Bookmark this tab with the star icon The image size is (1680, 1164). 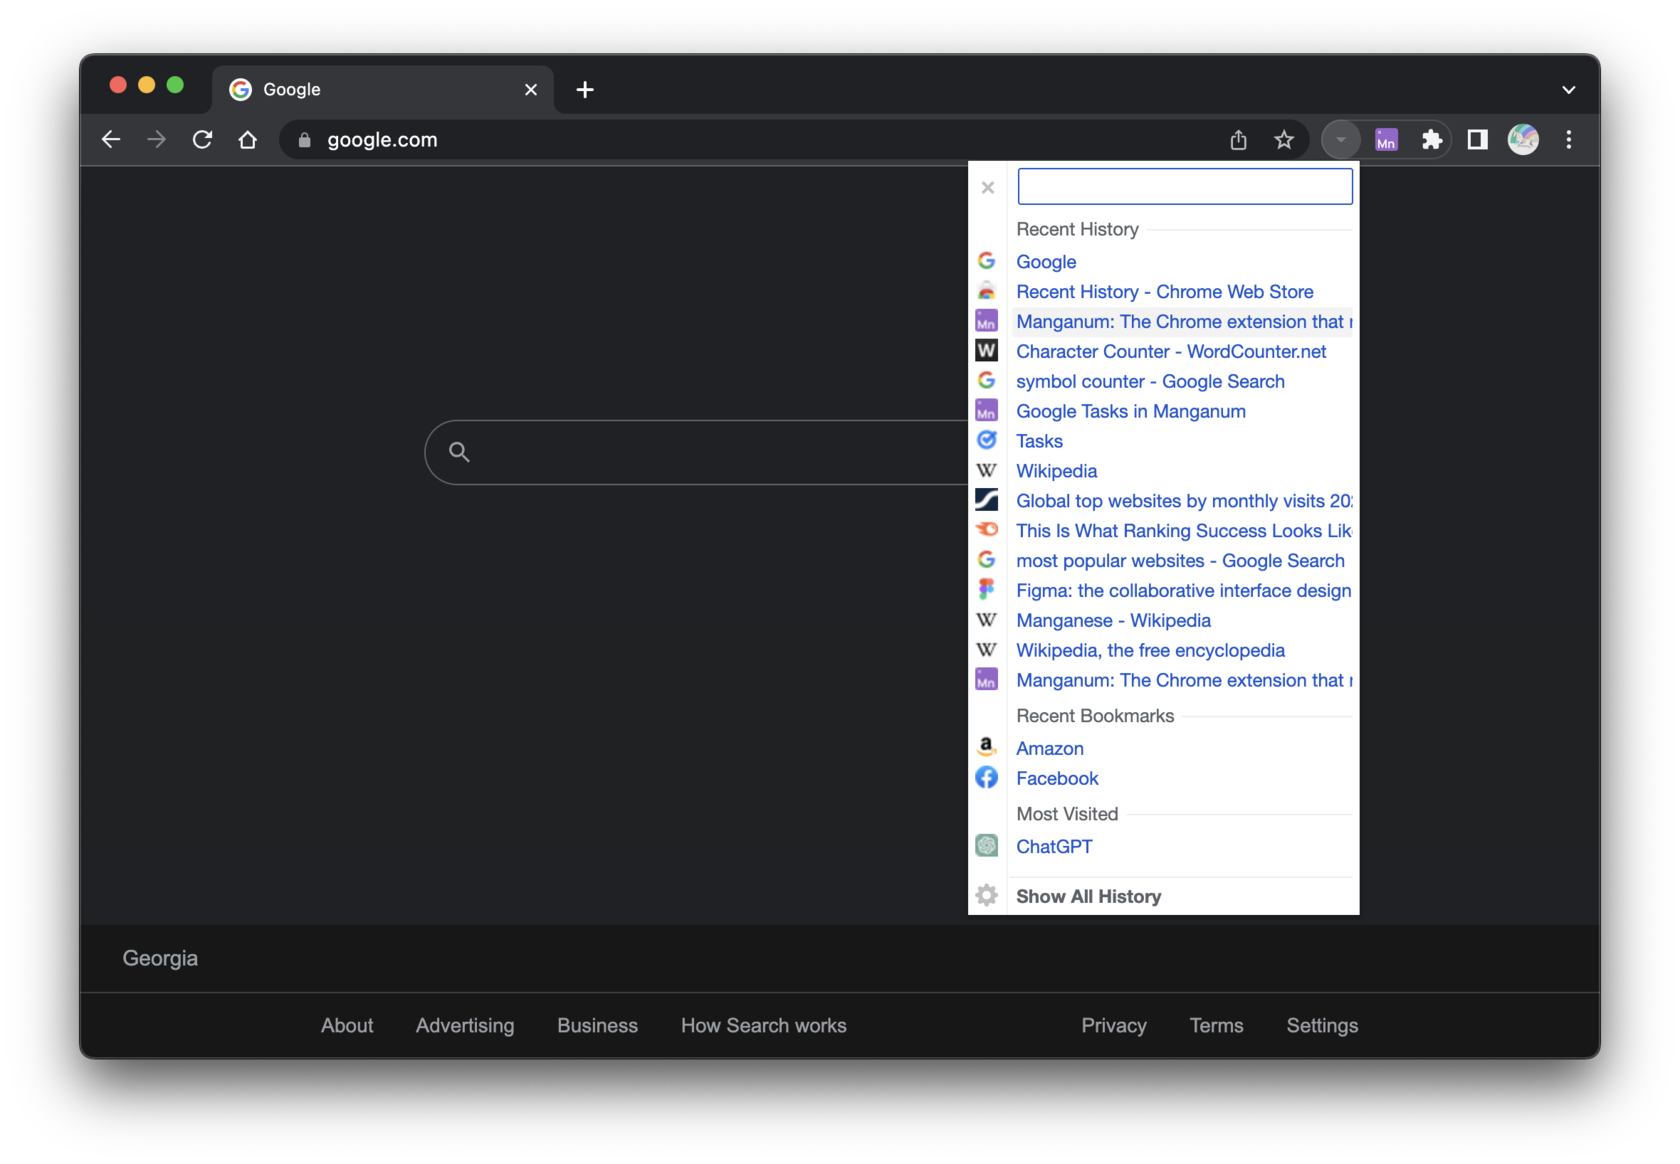[1284, 140]
